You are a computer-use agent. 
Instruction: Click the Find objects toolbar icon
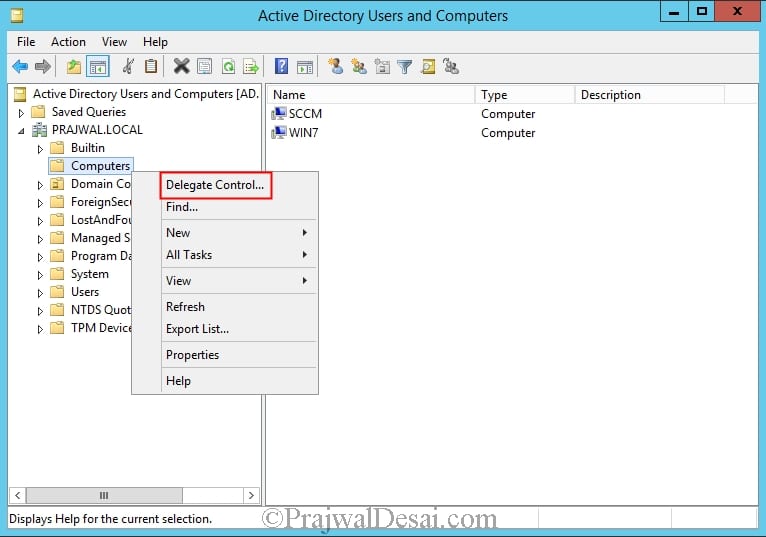[x=428, y=66]
